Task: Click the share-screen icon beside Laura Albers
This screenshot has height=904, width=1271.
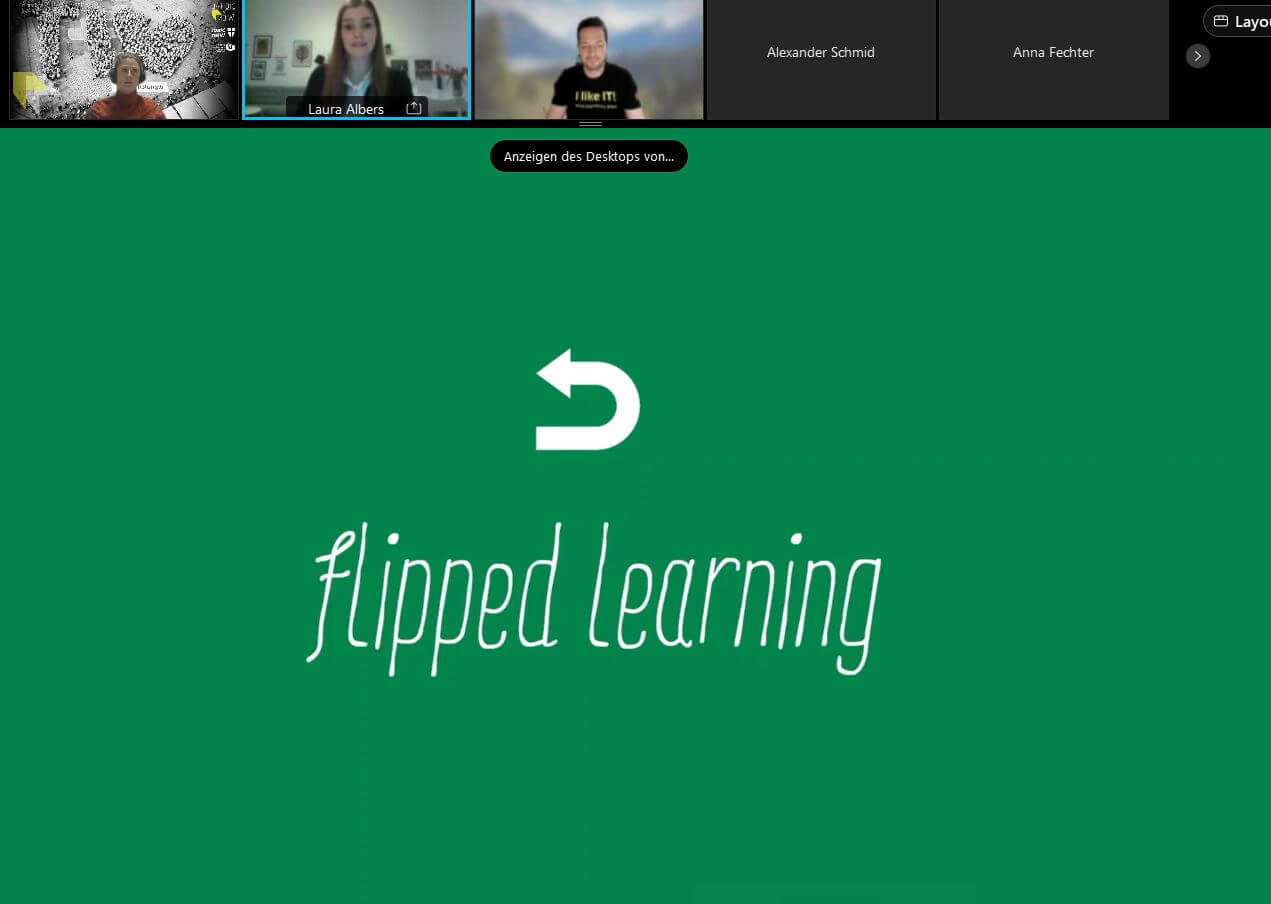Action: 413,108
